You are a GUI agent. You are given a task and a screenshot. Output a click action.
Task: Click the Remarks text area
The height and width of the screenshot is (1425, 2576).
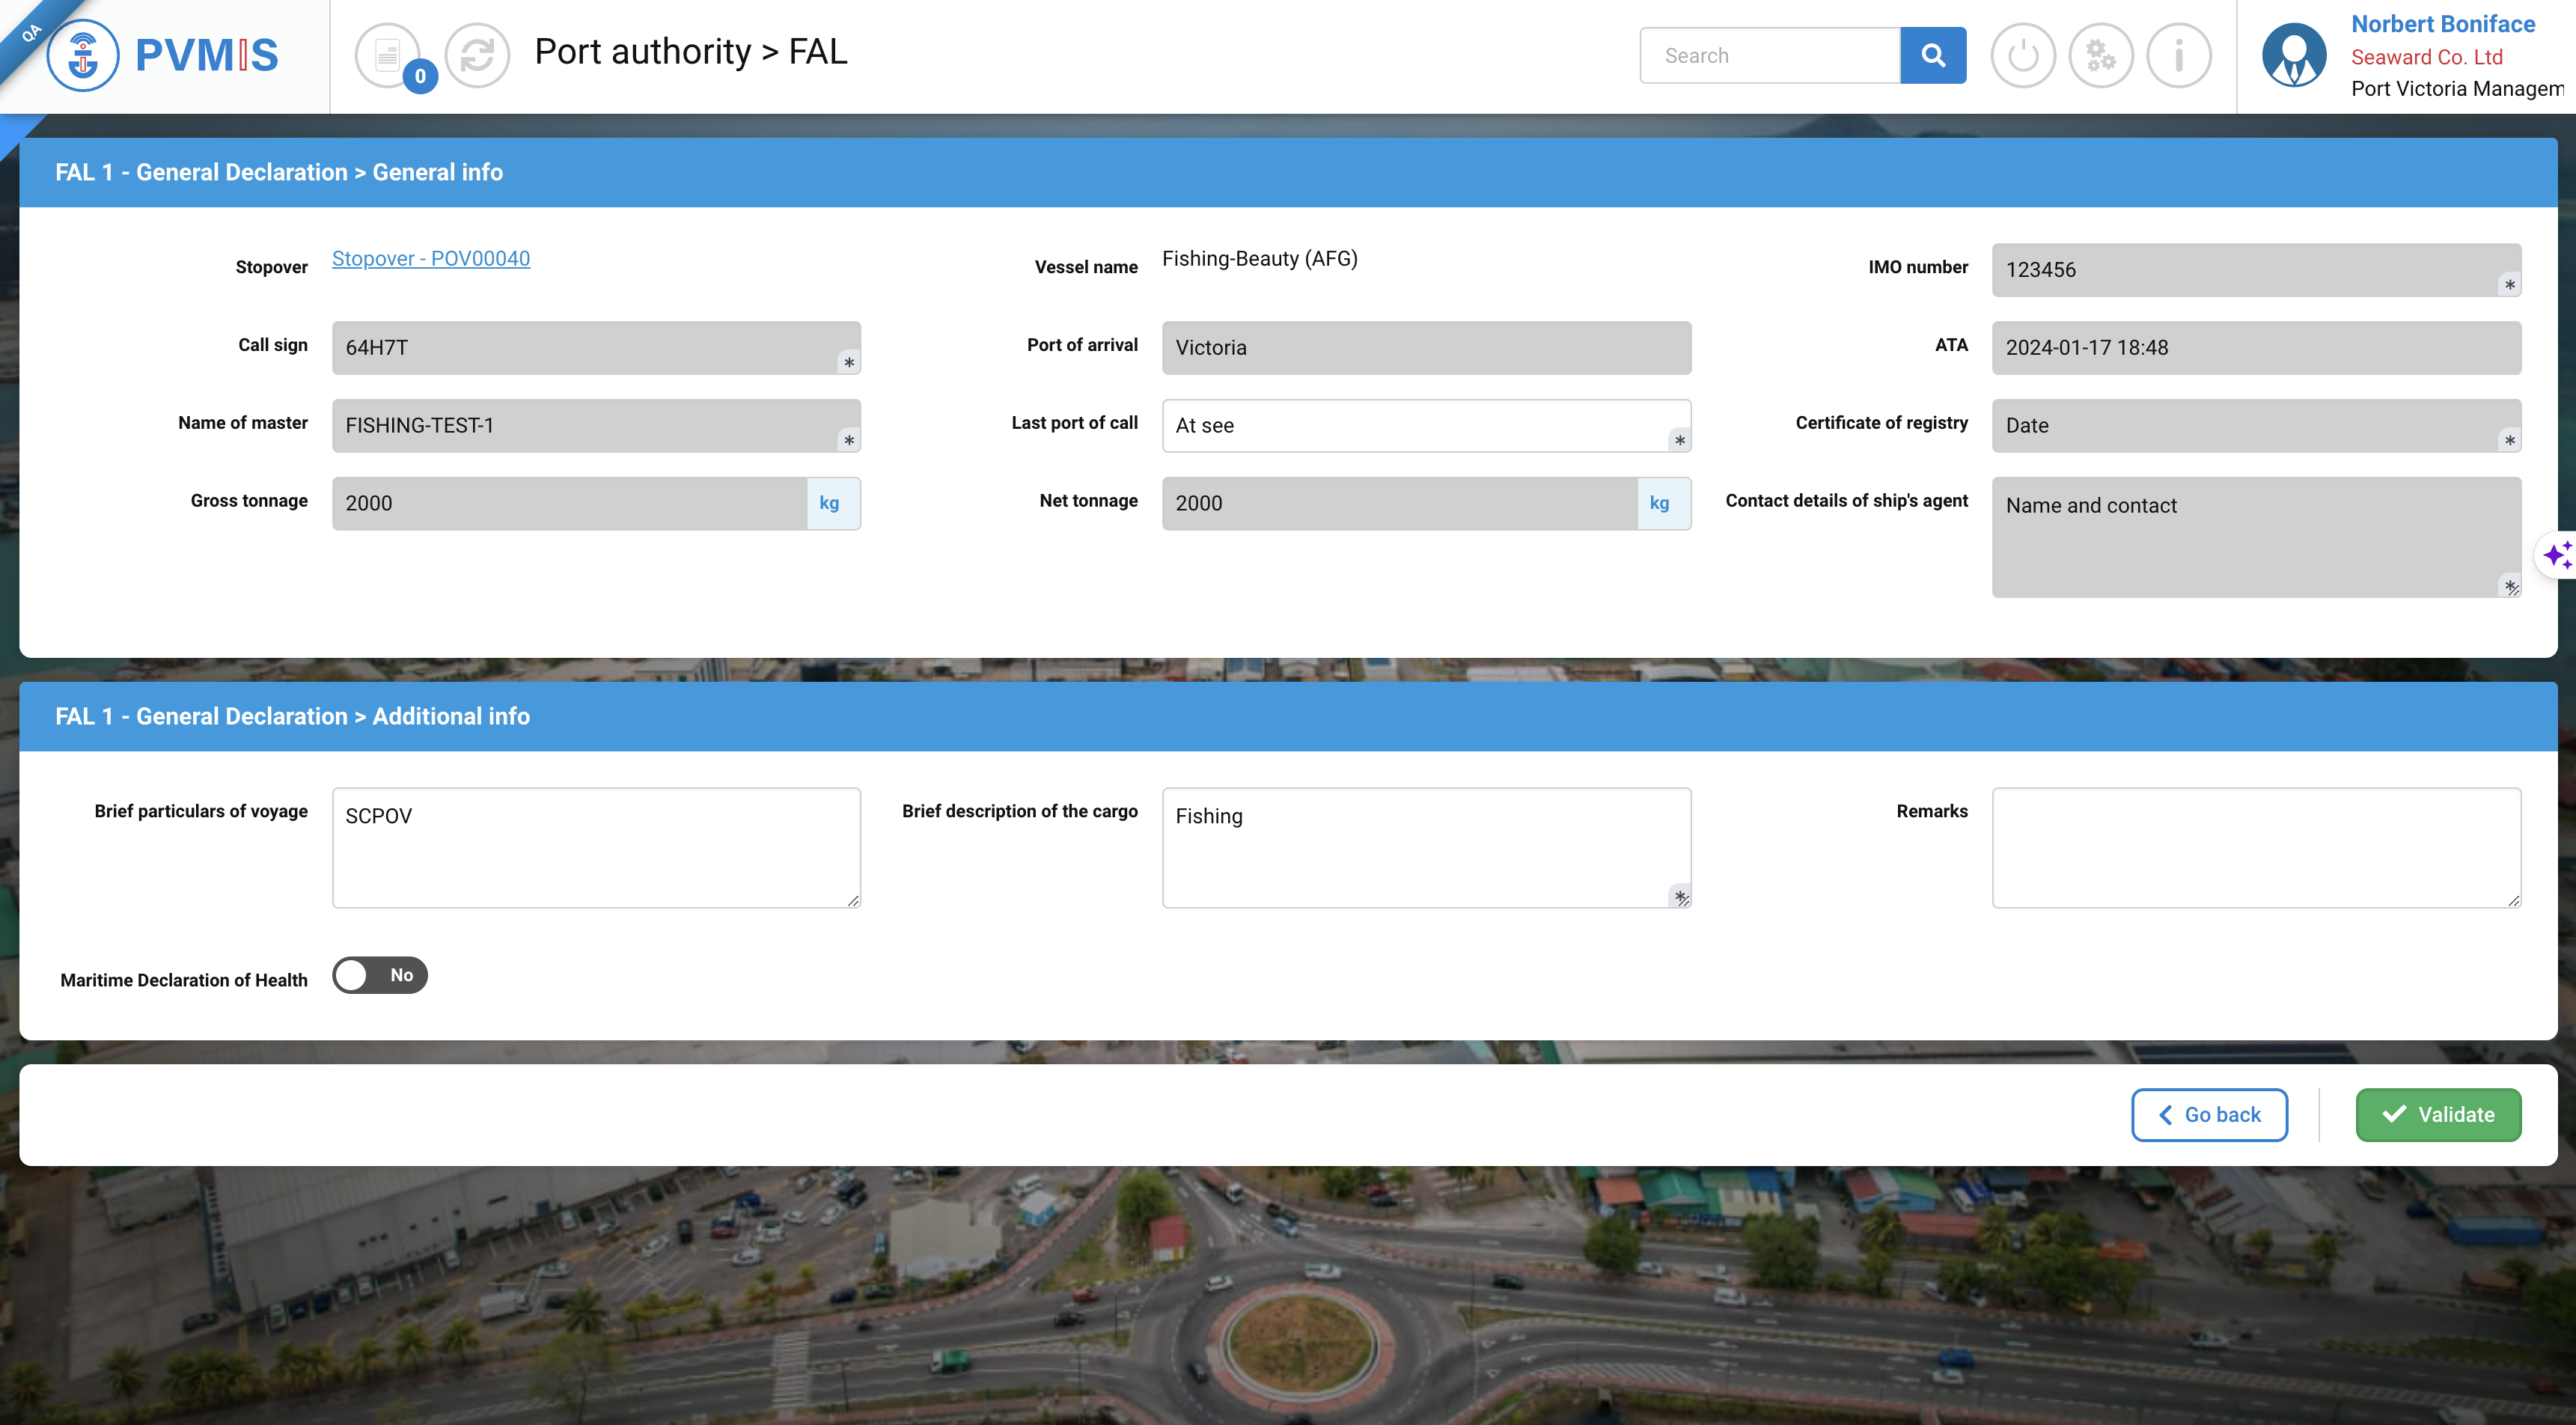pyautogui.click(x=2255, y=847)
